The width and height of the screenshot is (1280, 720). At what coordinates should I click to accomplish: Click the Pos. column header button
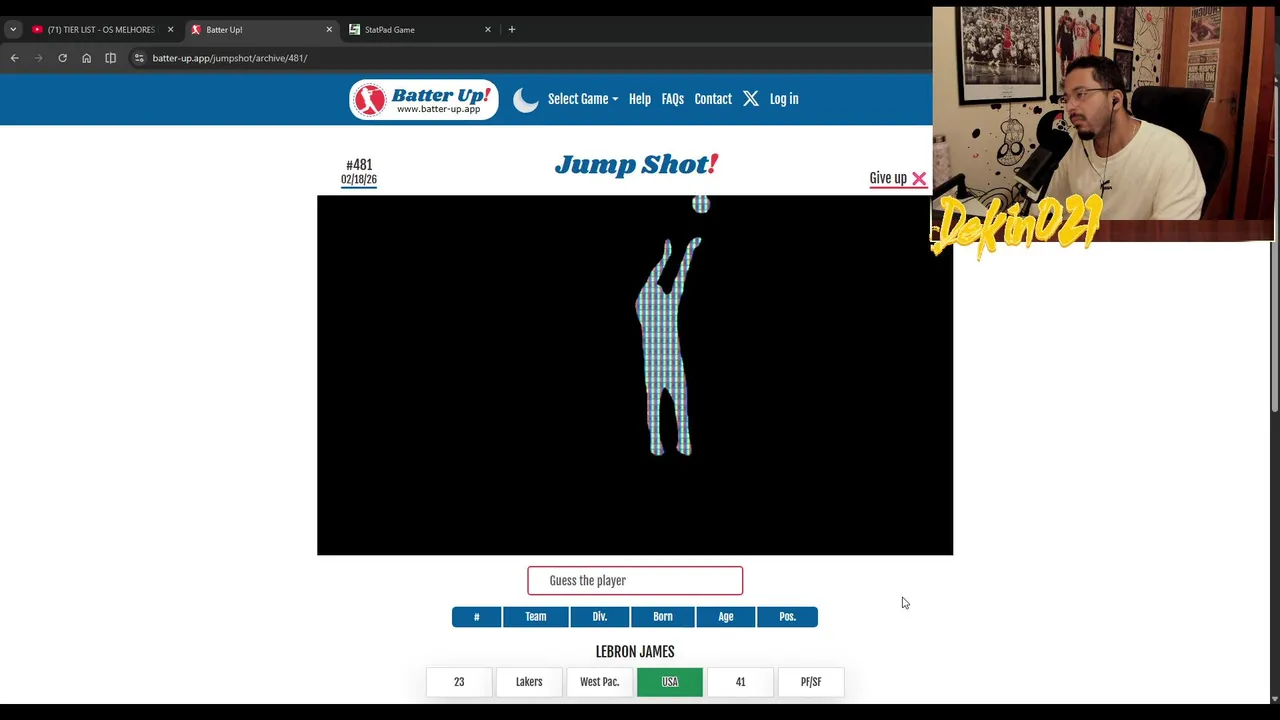tap(788, 617)
